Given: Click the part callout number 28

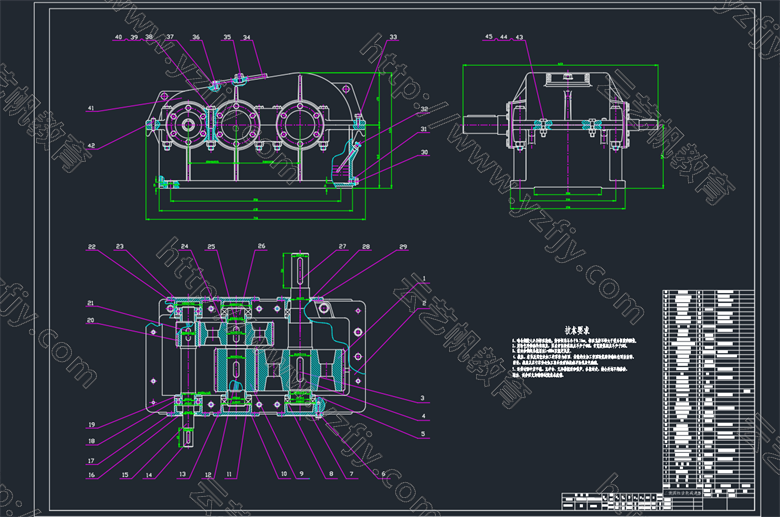Looking at the screenshot, I should pyautogui.click(x=366, y=246).
